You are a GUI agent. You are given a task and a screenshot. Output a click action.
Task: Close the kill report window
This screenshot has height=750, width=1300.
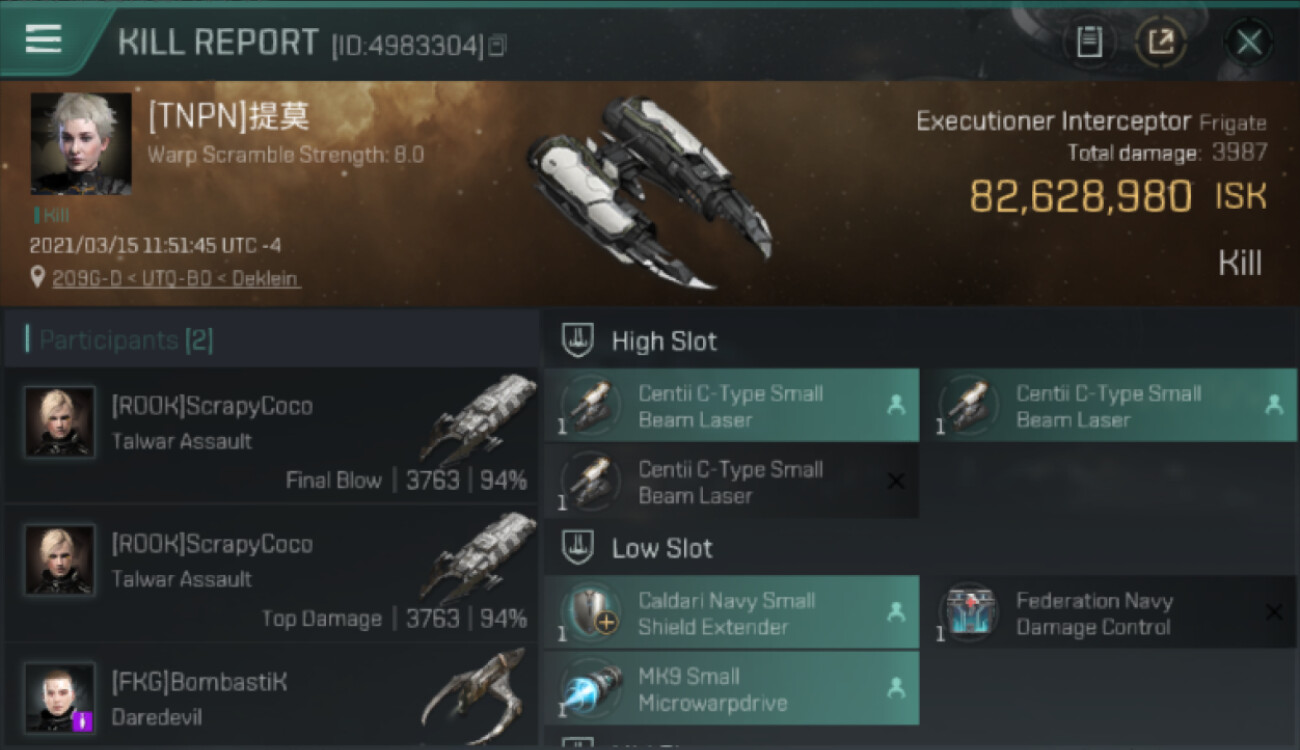[x=1248, y=42]
